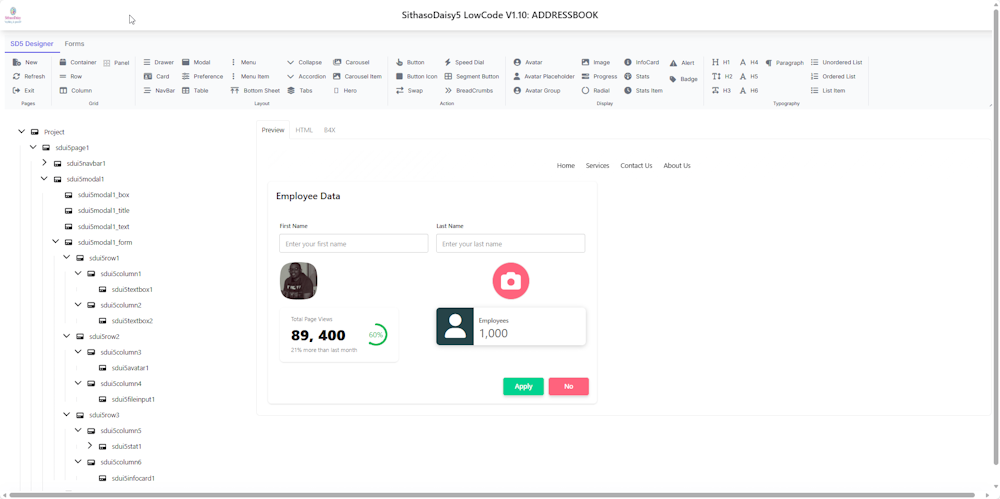Screen dimensions: 1000x499
Task: Select the Preview tab
Action: (x=273, y=130)
